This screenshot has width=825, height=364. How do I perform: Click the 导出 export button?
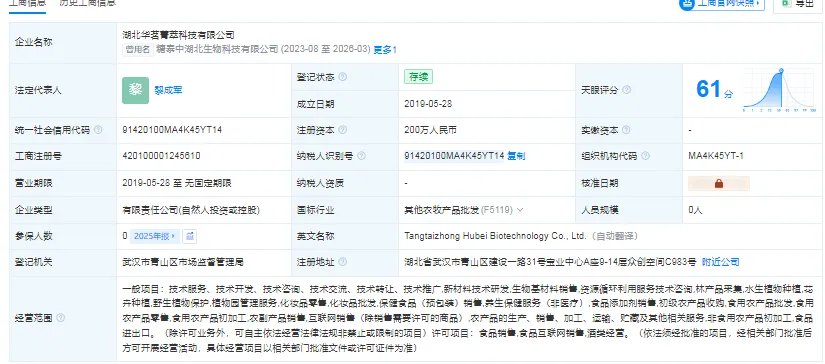tap(798, 4)
